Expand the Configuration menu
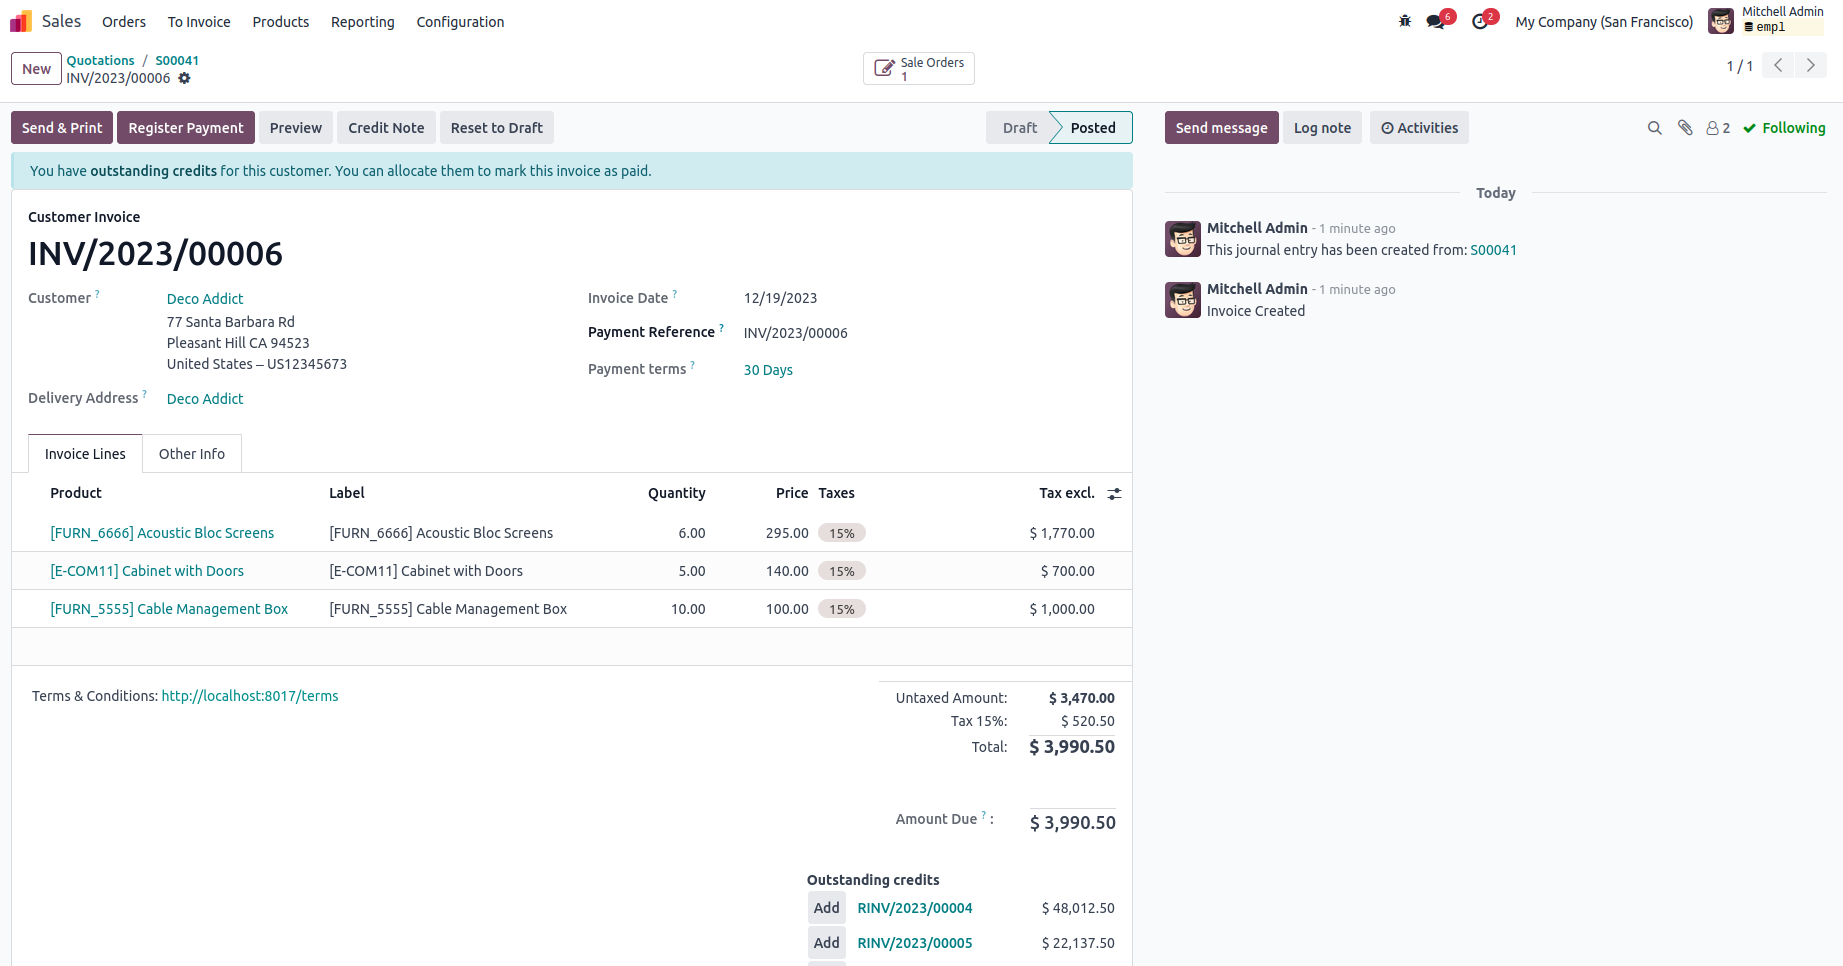 (460, 22)
